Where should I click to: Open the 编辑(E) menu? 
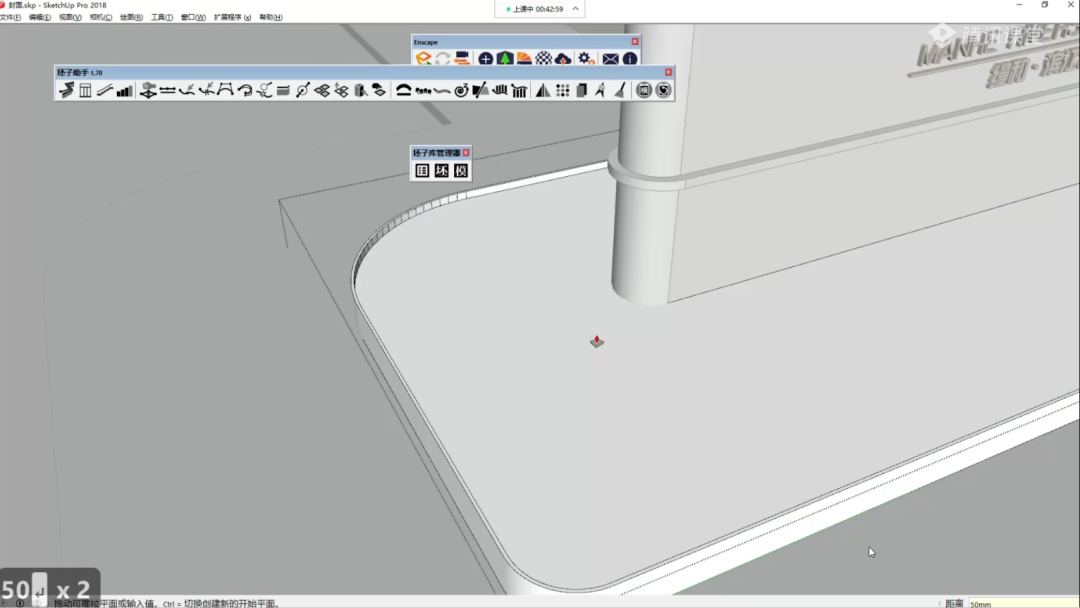(40, 17)
